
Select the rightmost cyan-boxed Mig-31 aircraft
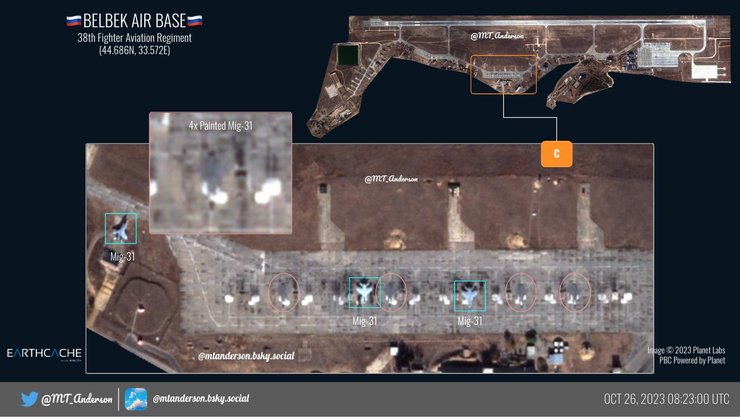click(x=469, y=294)
